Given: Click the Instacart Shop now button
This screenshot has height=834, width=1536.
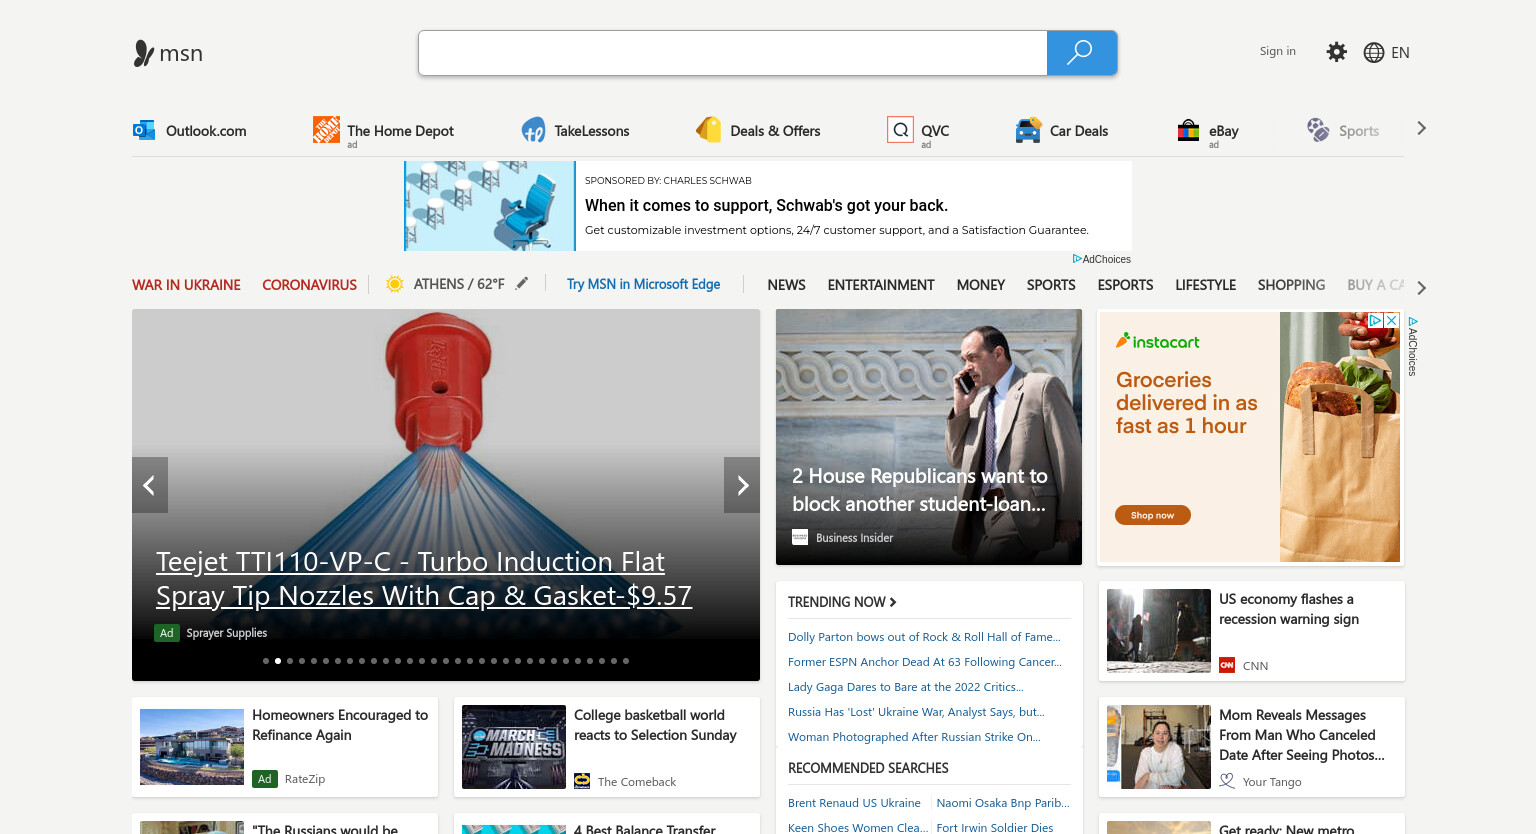Looking at the screenshot, I should [1153, 515].
